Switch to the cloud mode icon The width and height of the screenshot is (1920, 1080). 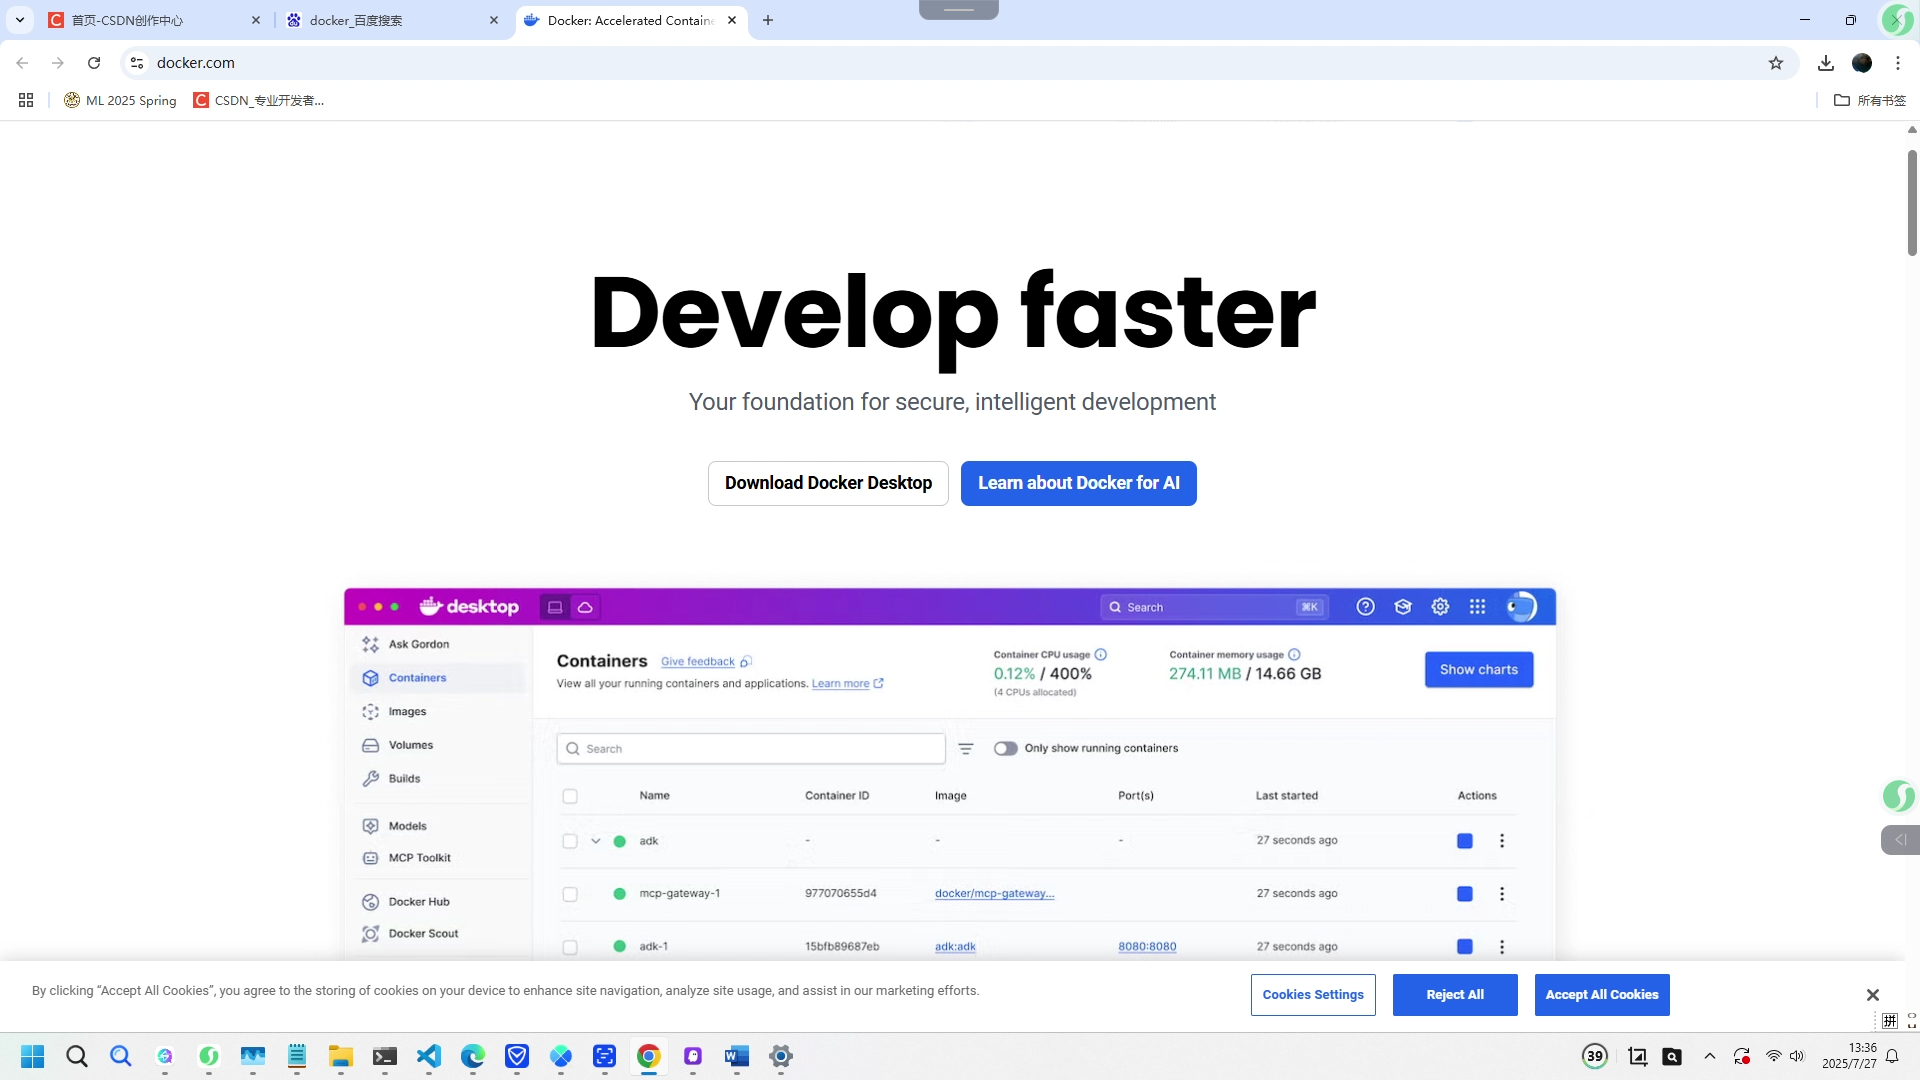[x=585, y=607]
